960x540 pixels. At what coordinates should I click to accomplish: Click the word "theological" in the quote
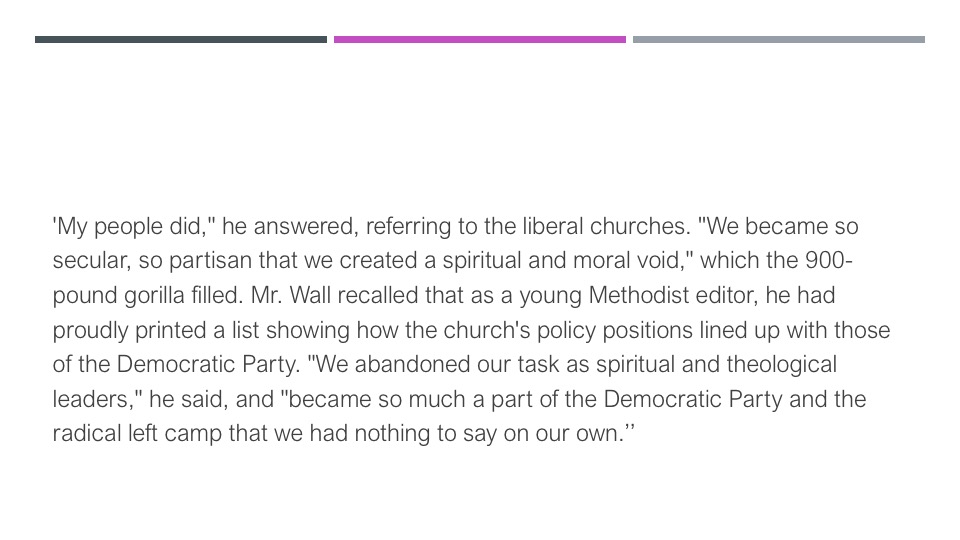click(781, 365)
